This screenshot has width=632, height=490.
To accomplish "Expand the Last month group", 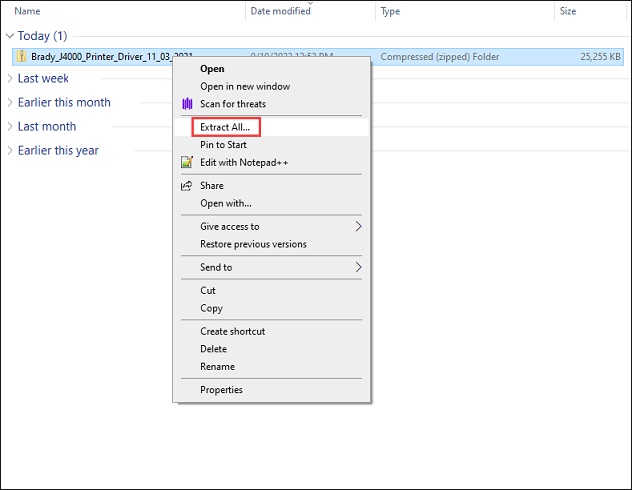I will click(10, 126).
